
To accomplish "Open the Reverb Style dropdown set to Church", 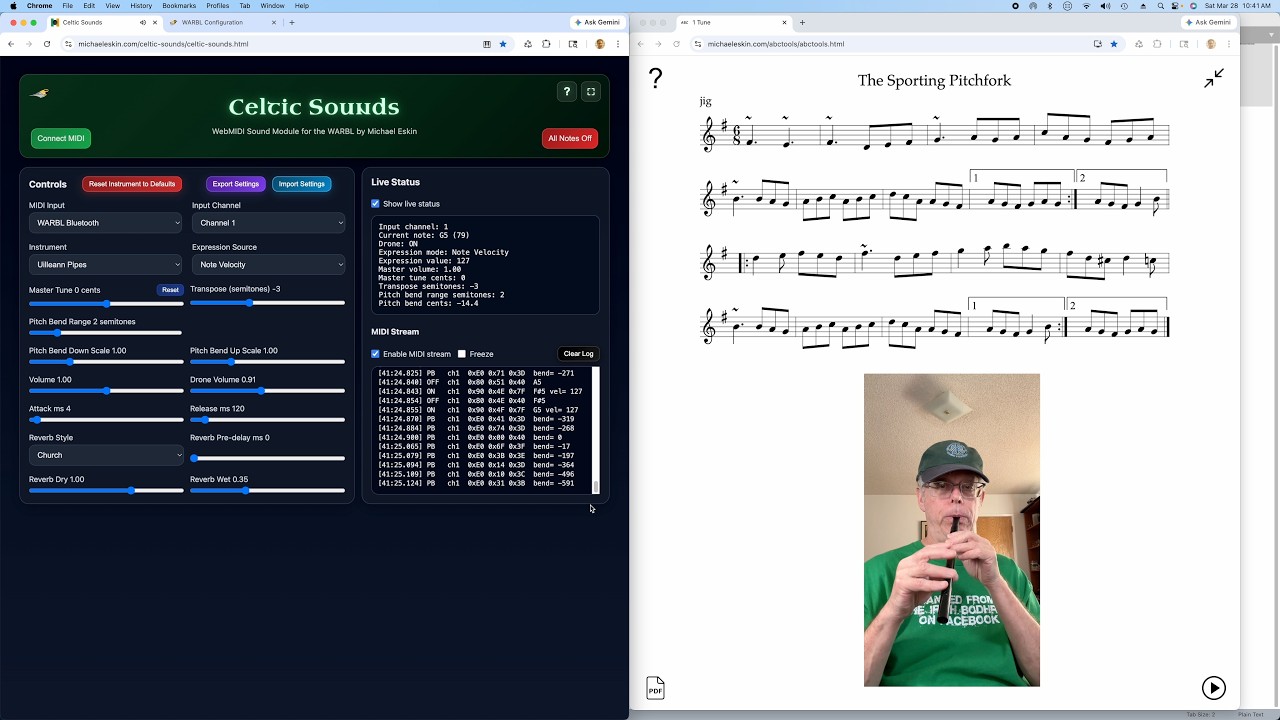I will pos(106,455).
